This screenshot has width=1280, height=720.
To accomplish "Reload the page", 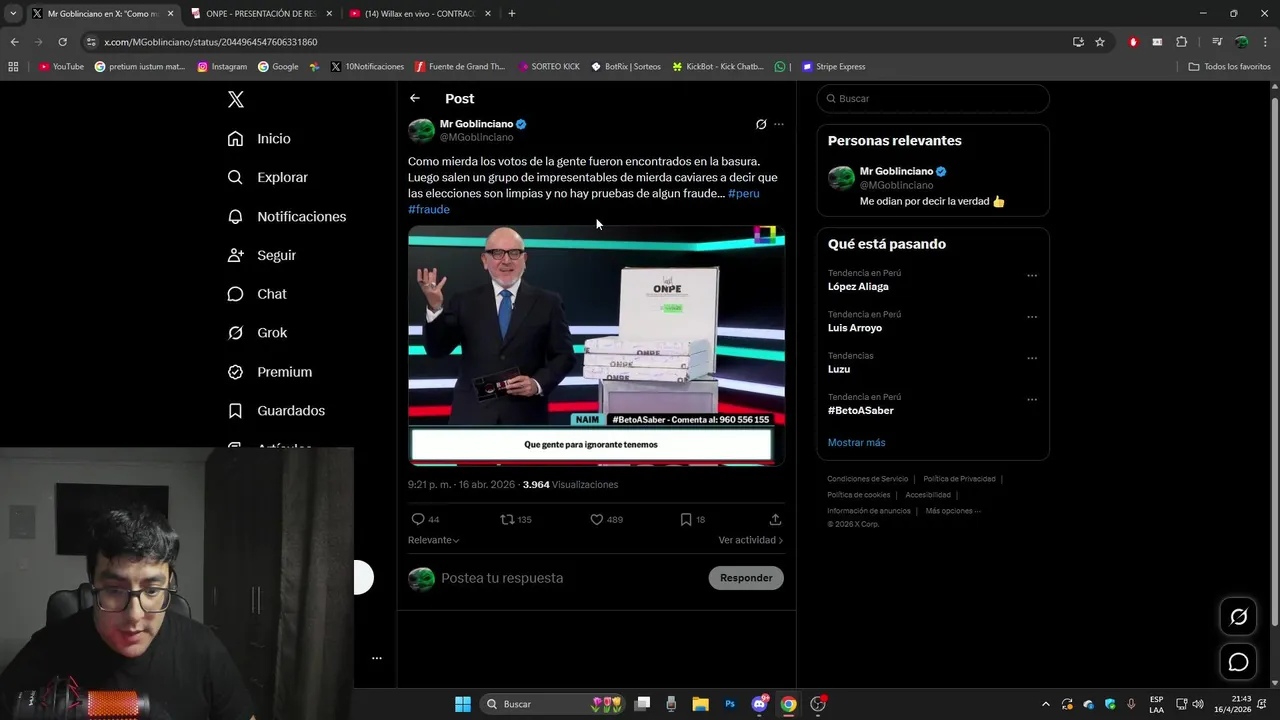I will pos(62,42).
